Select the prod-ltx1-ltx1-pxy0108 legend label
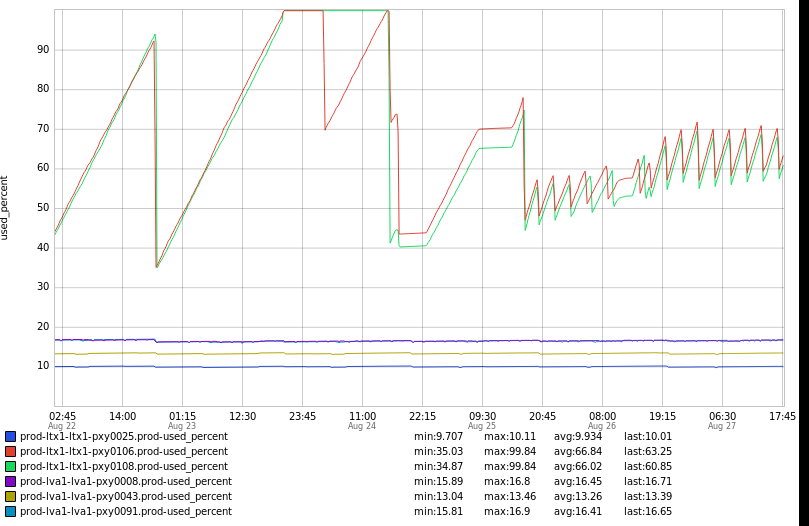This screenshot has width=809, height=526. coord(123,466)
